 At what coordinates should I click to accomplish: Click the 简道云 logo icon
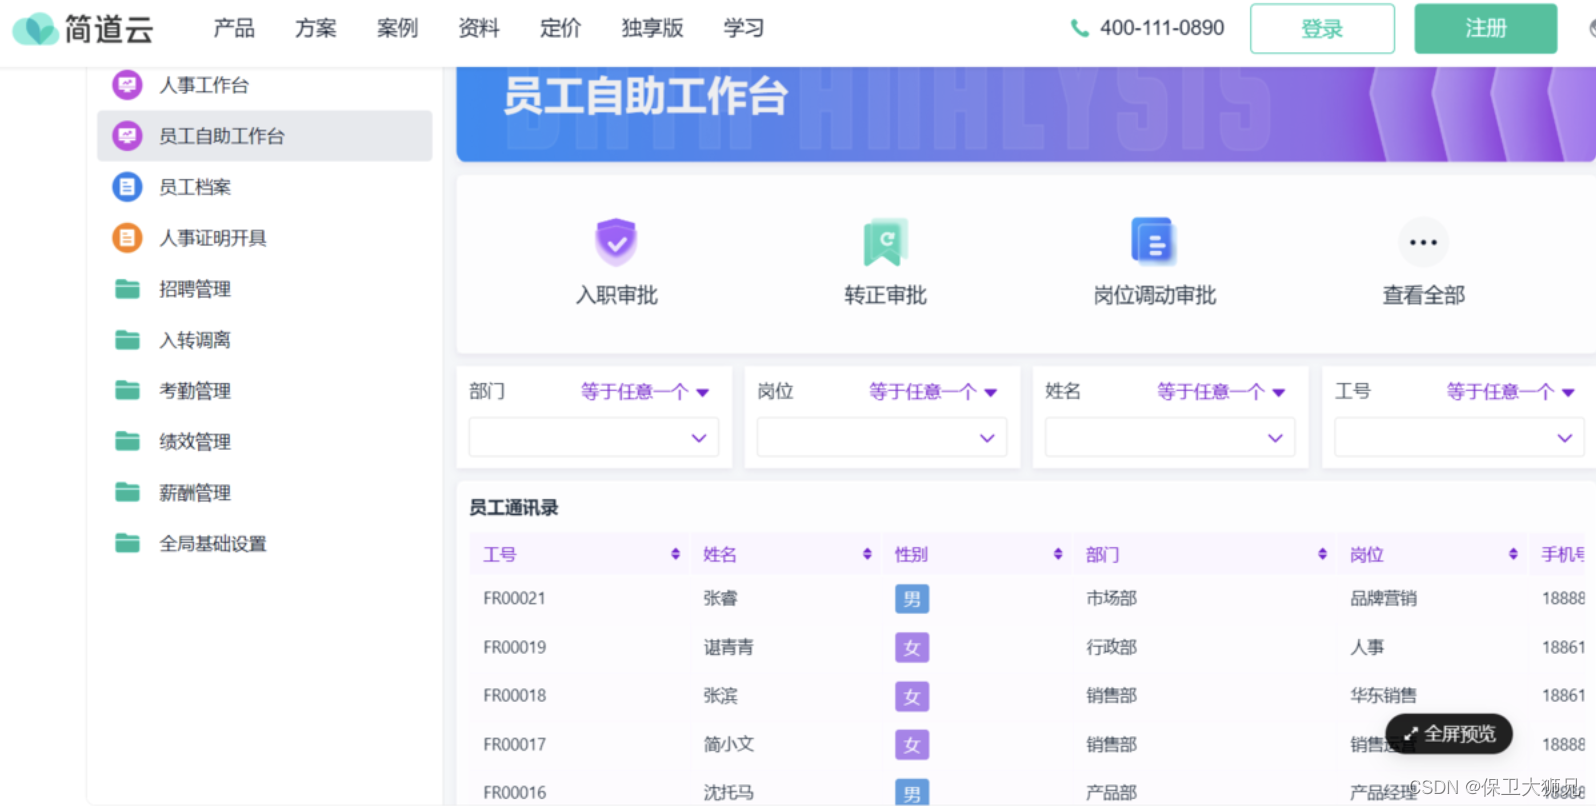35,29
